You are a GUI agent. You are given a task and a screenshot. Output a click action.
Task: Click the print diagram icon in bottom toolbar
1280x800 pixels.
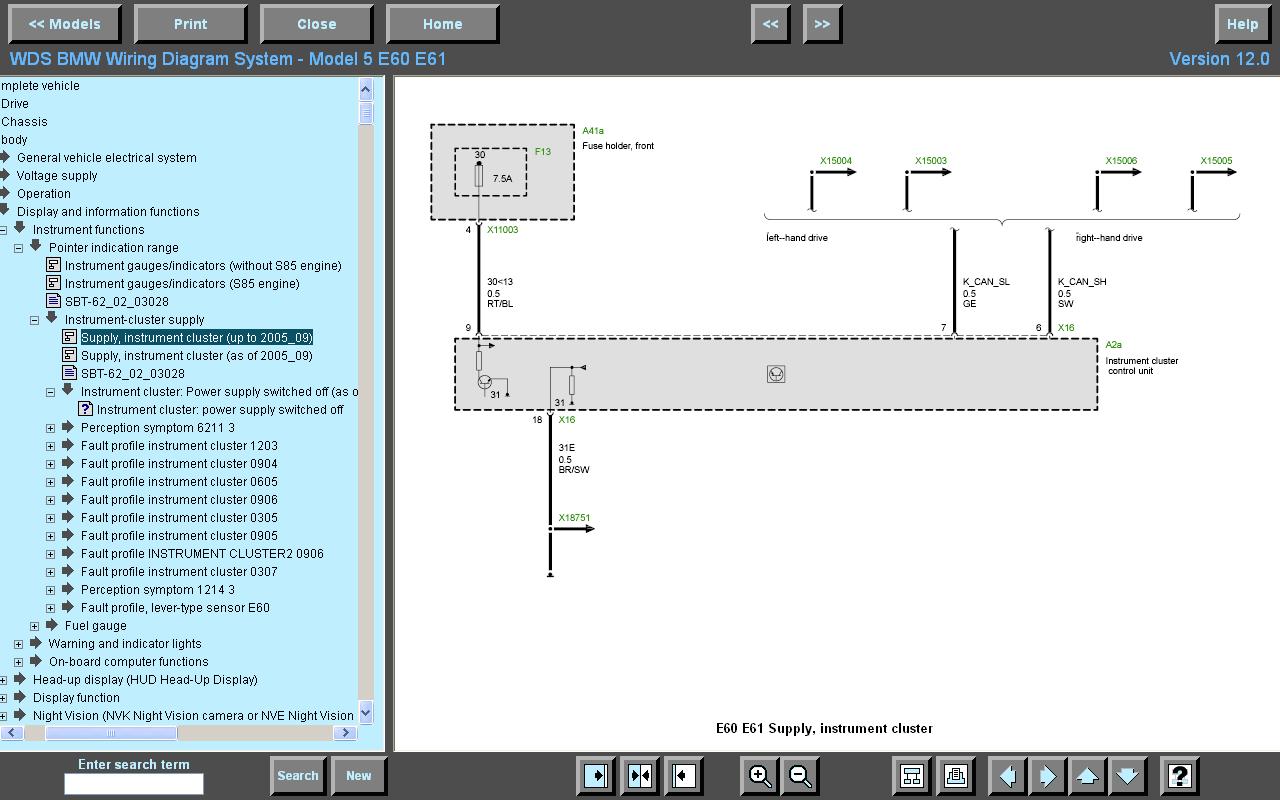tap(956, 775)
